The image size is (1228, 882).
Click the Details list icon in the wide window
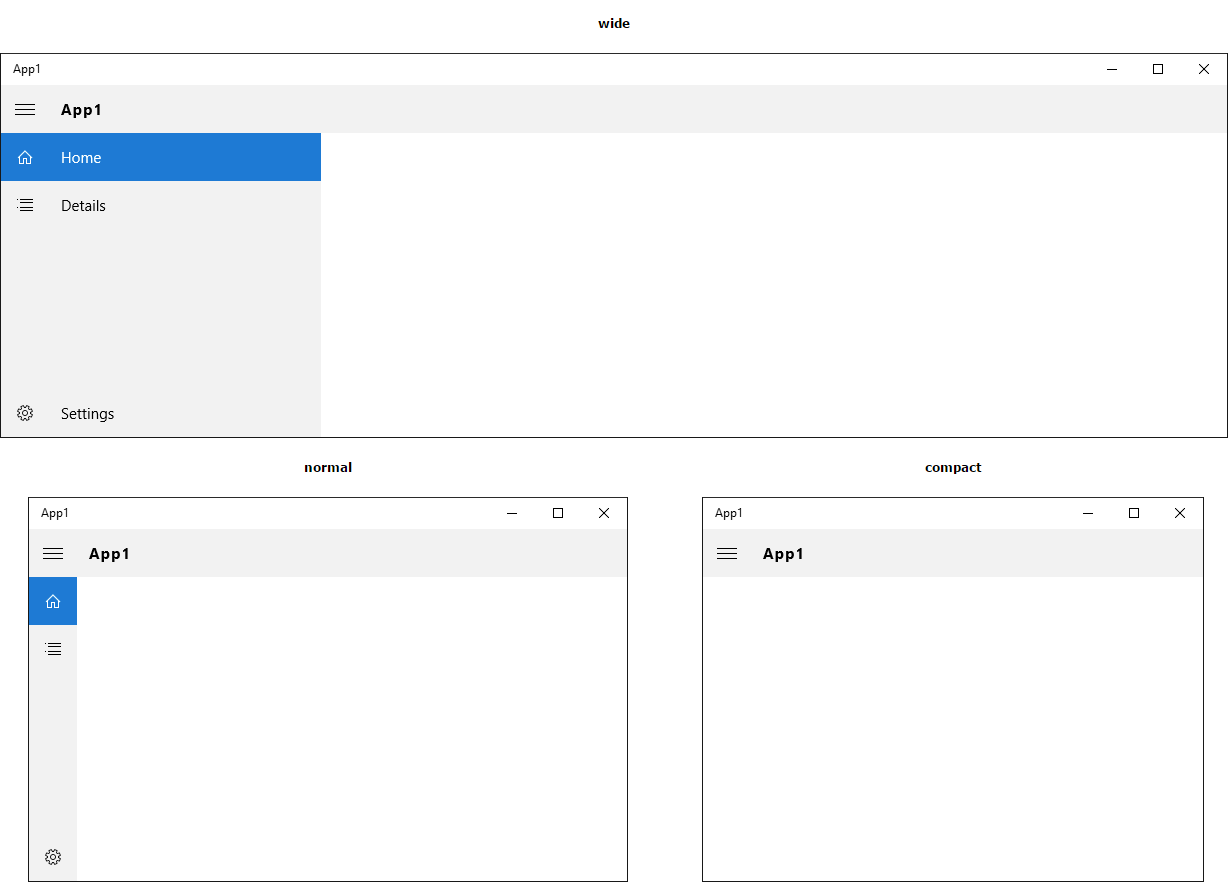point(25,205)
